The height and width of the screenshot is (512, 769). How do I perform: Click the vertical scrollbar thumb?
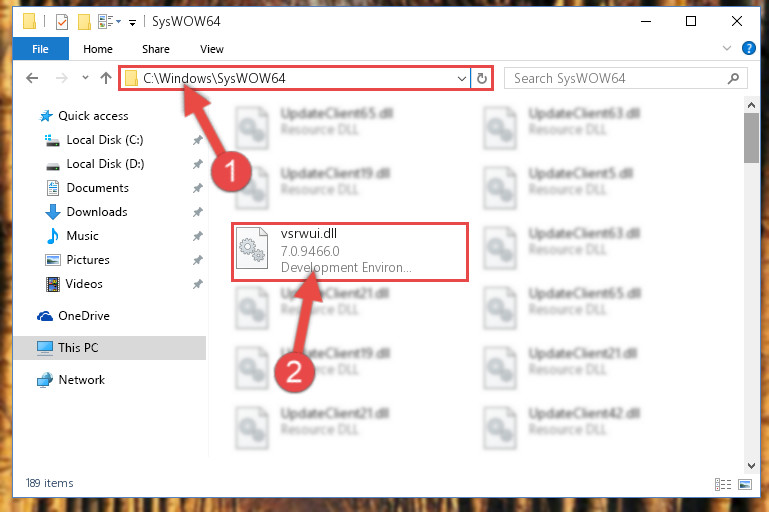(x=751, y=138)
